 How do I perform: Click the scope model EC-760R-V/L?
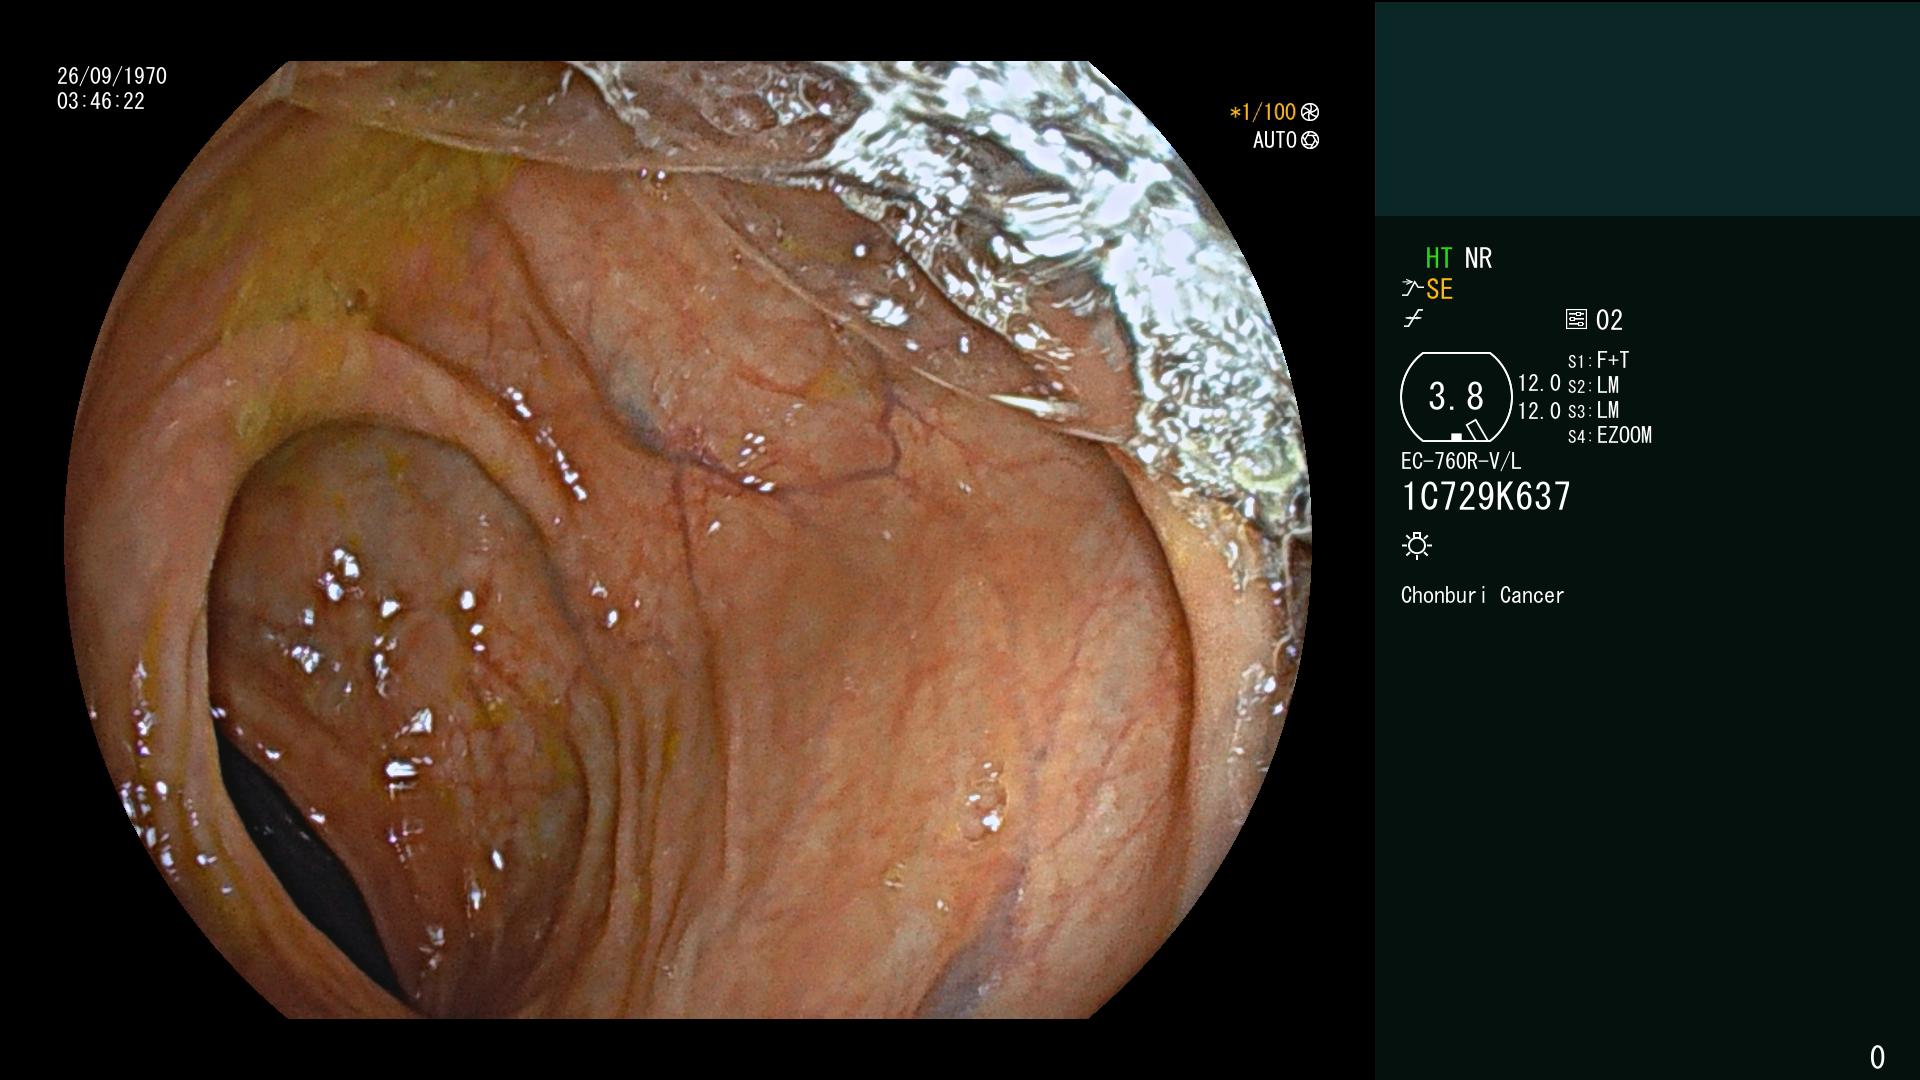pos(1461,461)
